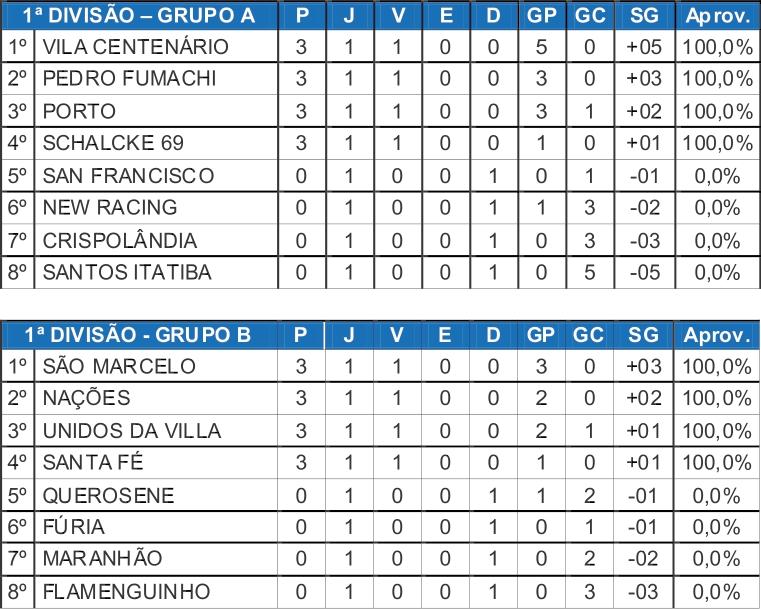The width and height of the screenshot is (761, 609).
Task: Select the SCHALCKE 69 row name
Action: coord(113,143)
